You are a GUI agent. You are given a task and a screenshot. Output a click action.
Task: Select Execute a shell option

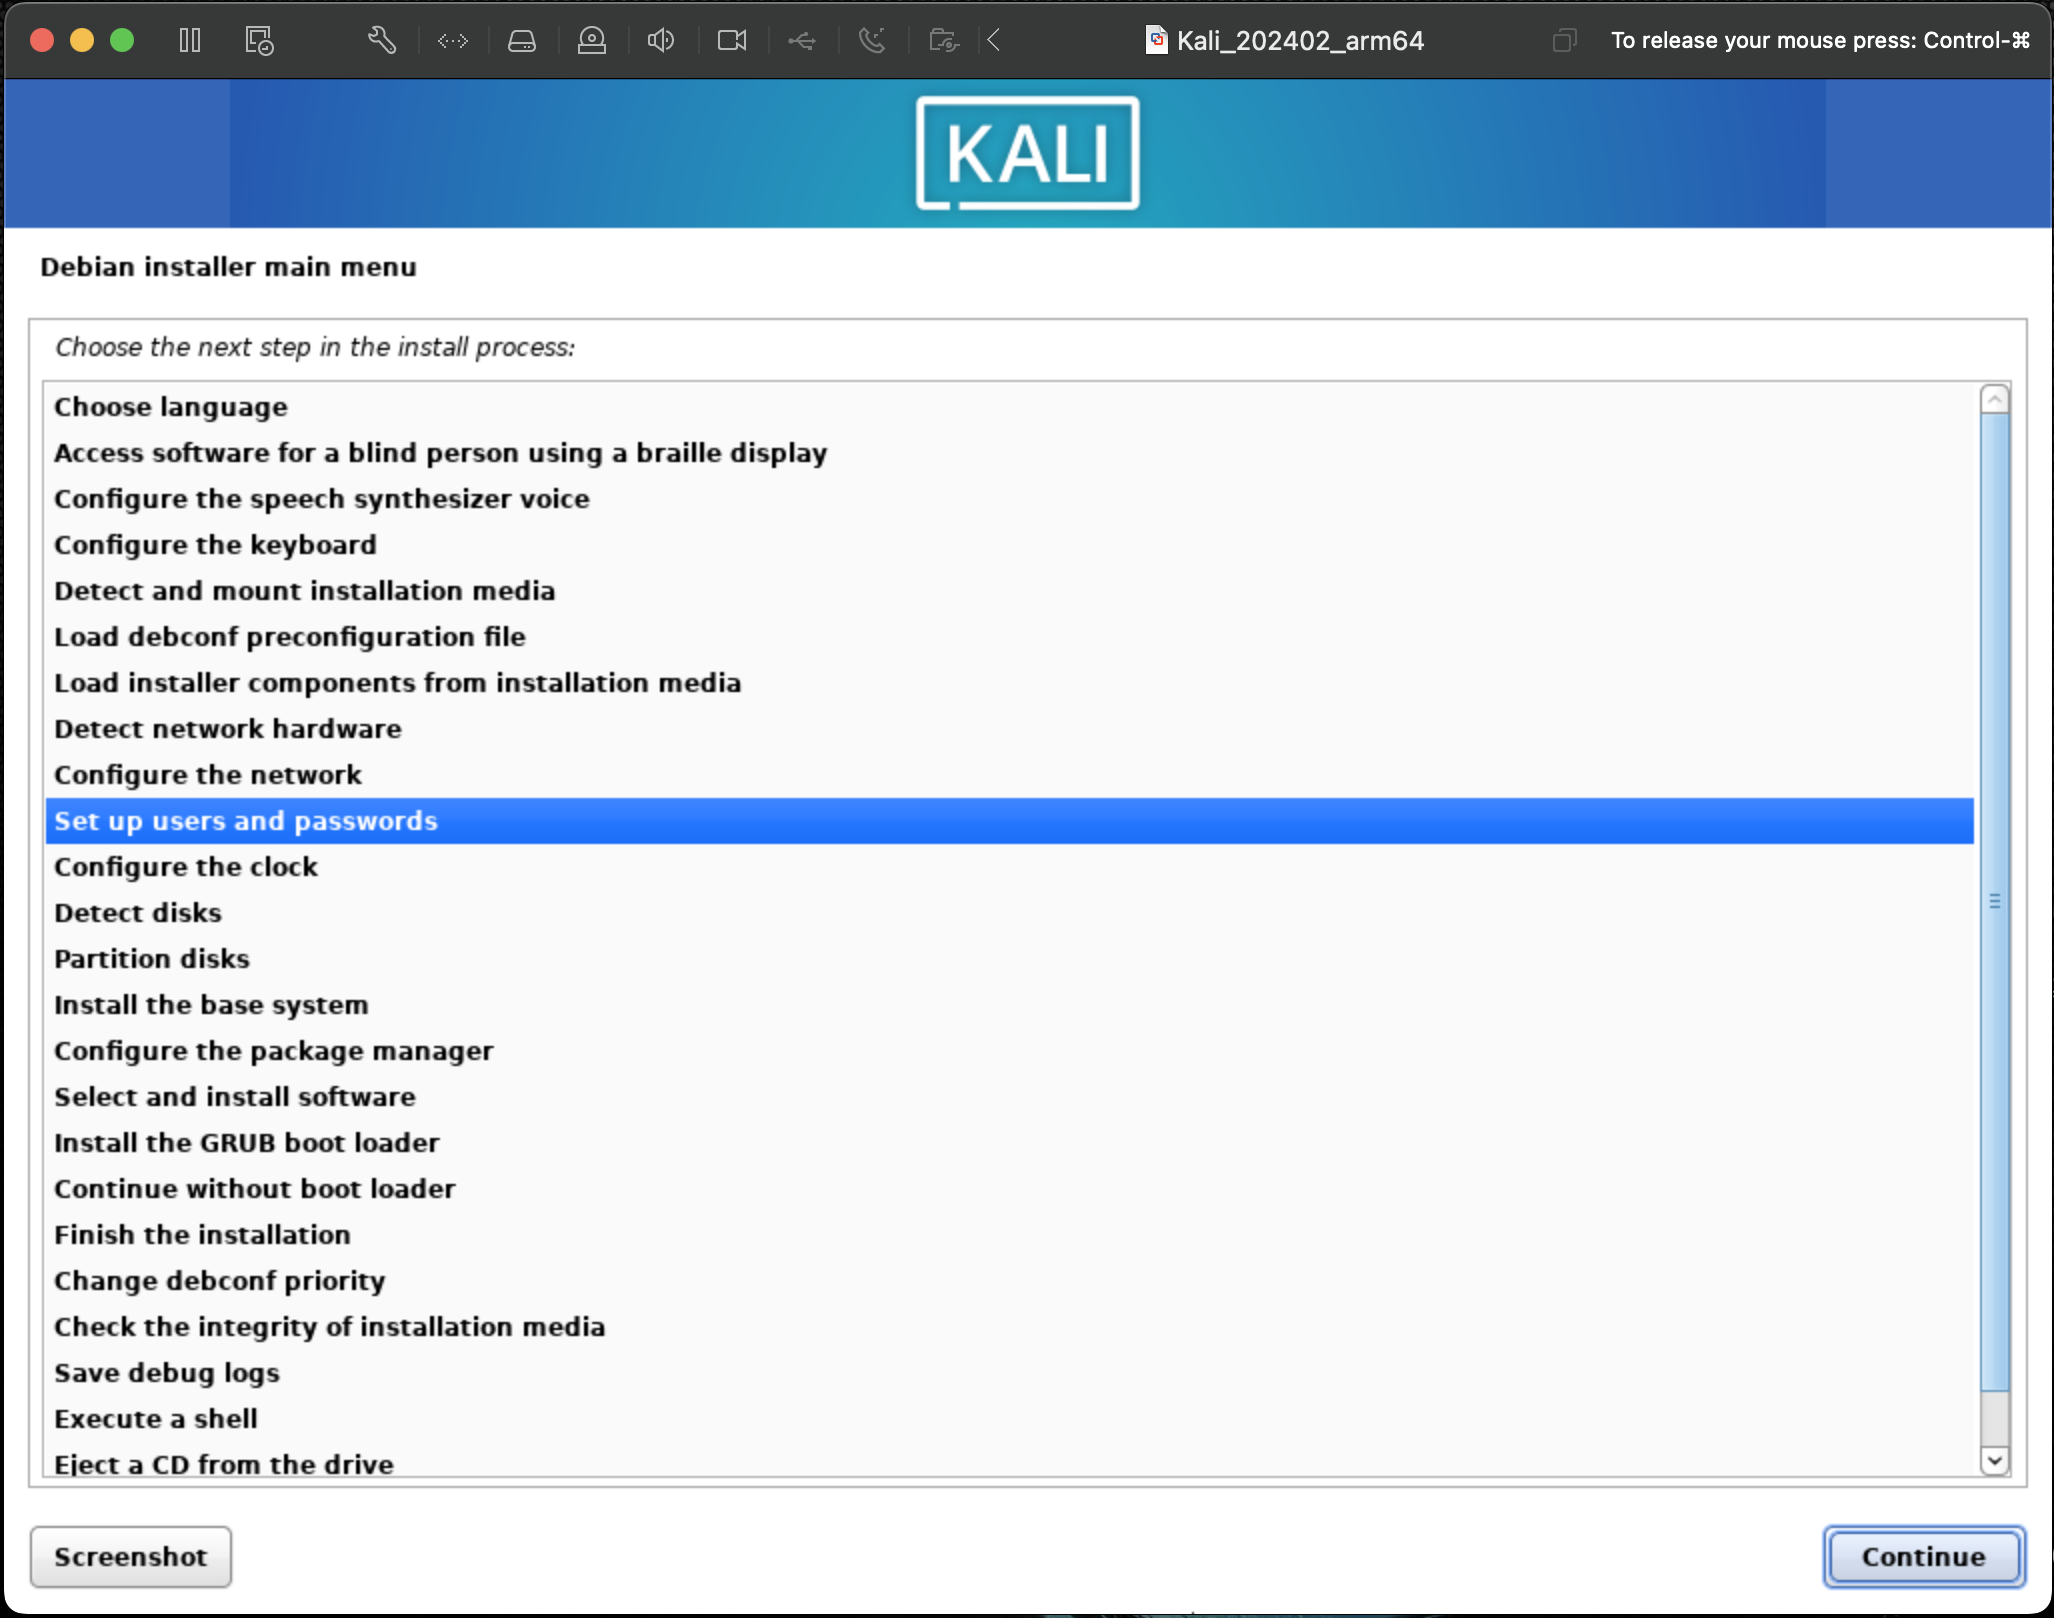155,1418
